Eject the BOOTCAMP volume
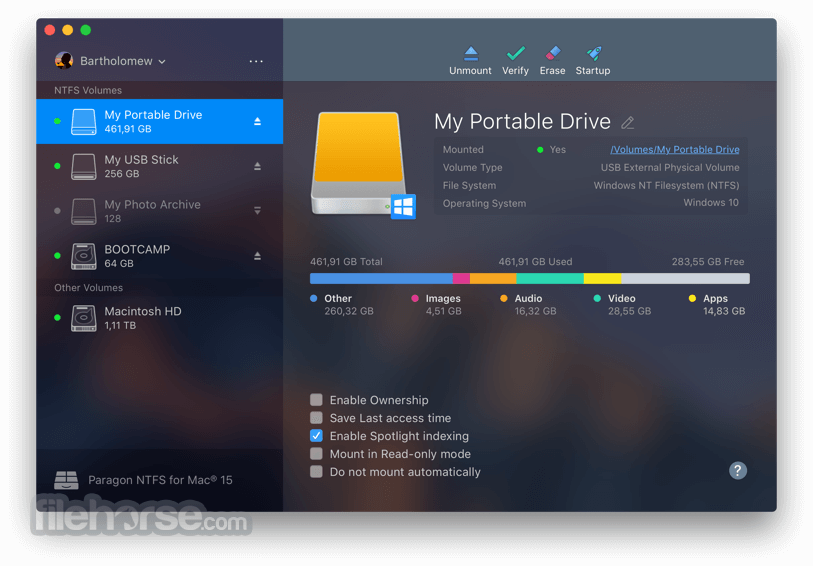The image size is (813, 566). click(x=257, y=256)
